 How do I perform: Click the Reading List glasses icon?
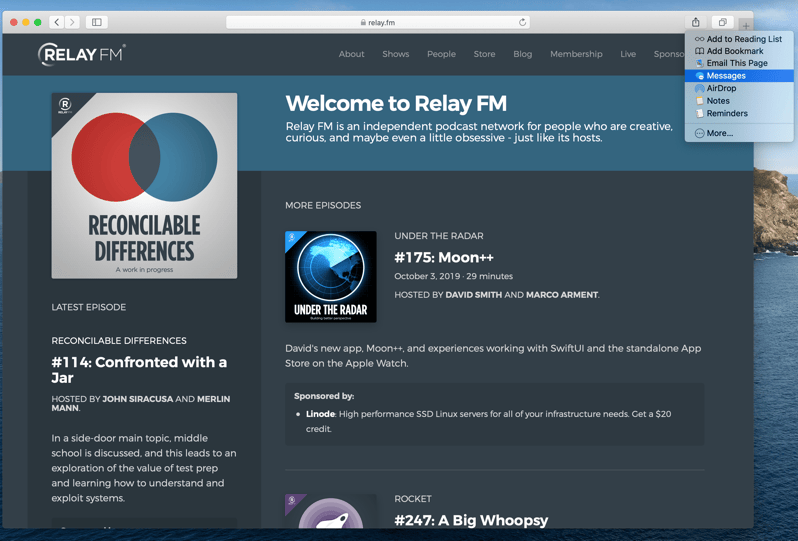coord(700,39)
